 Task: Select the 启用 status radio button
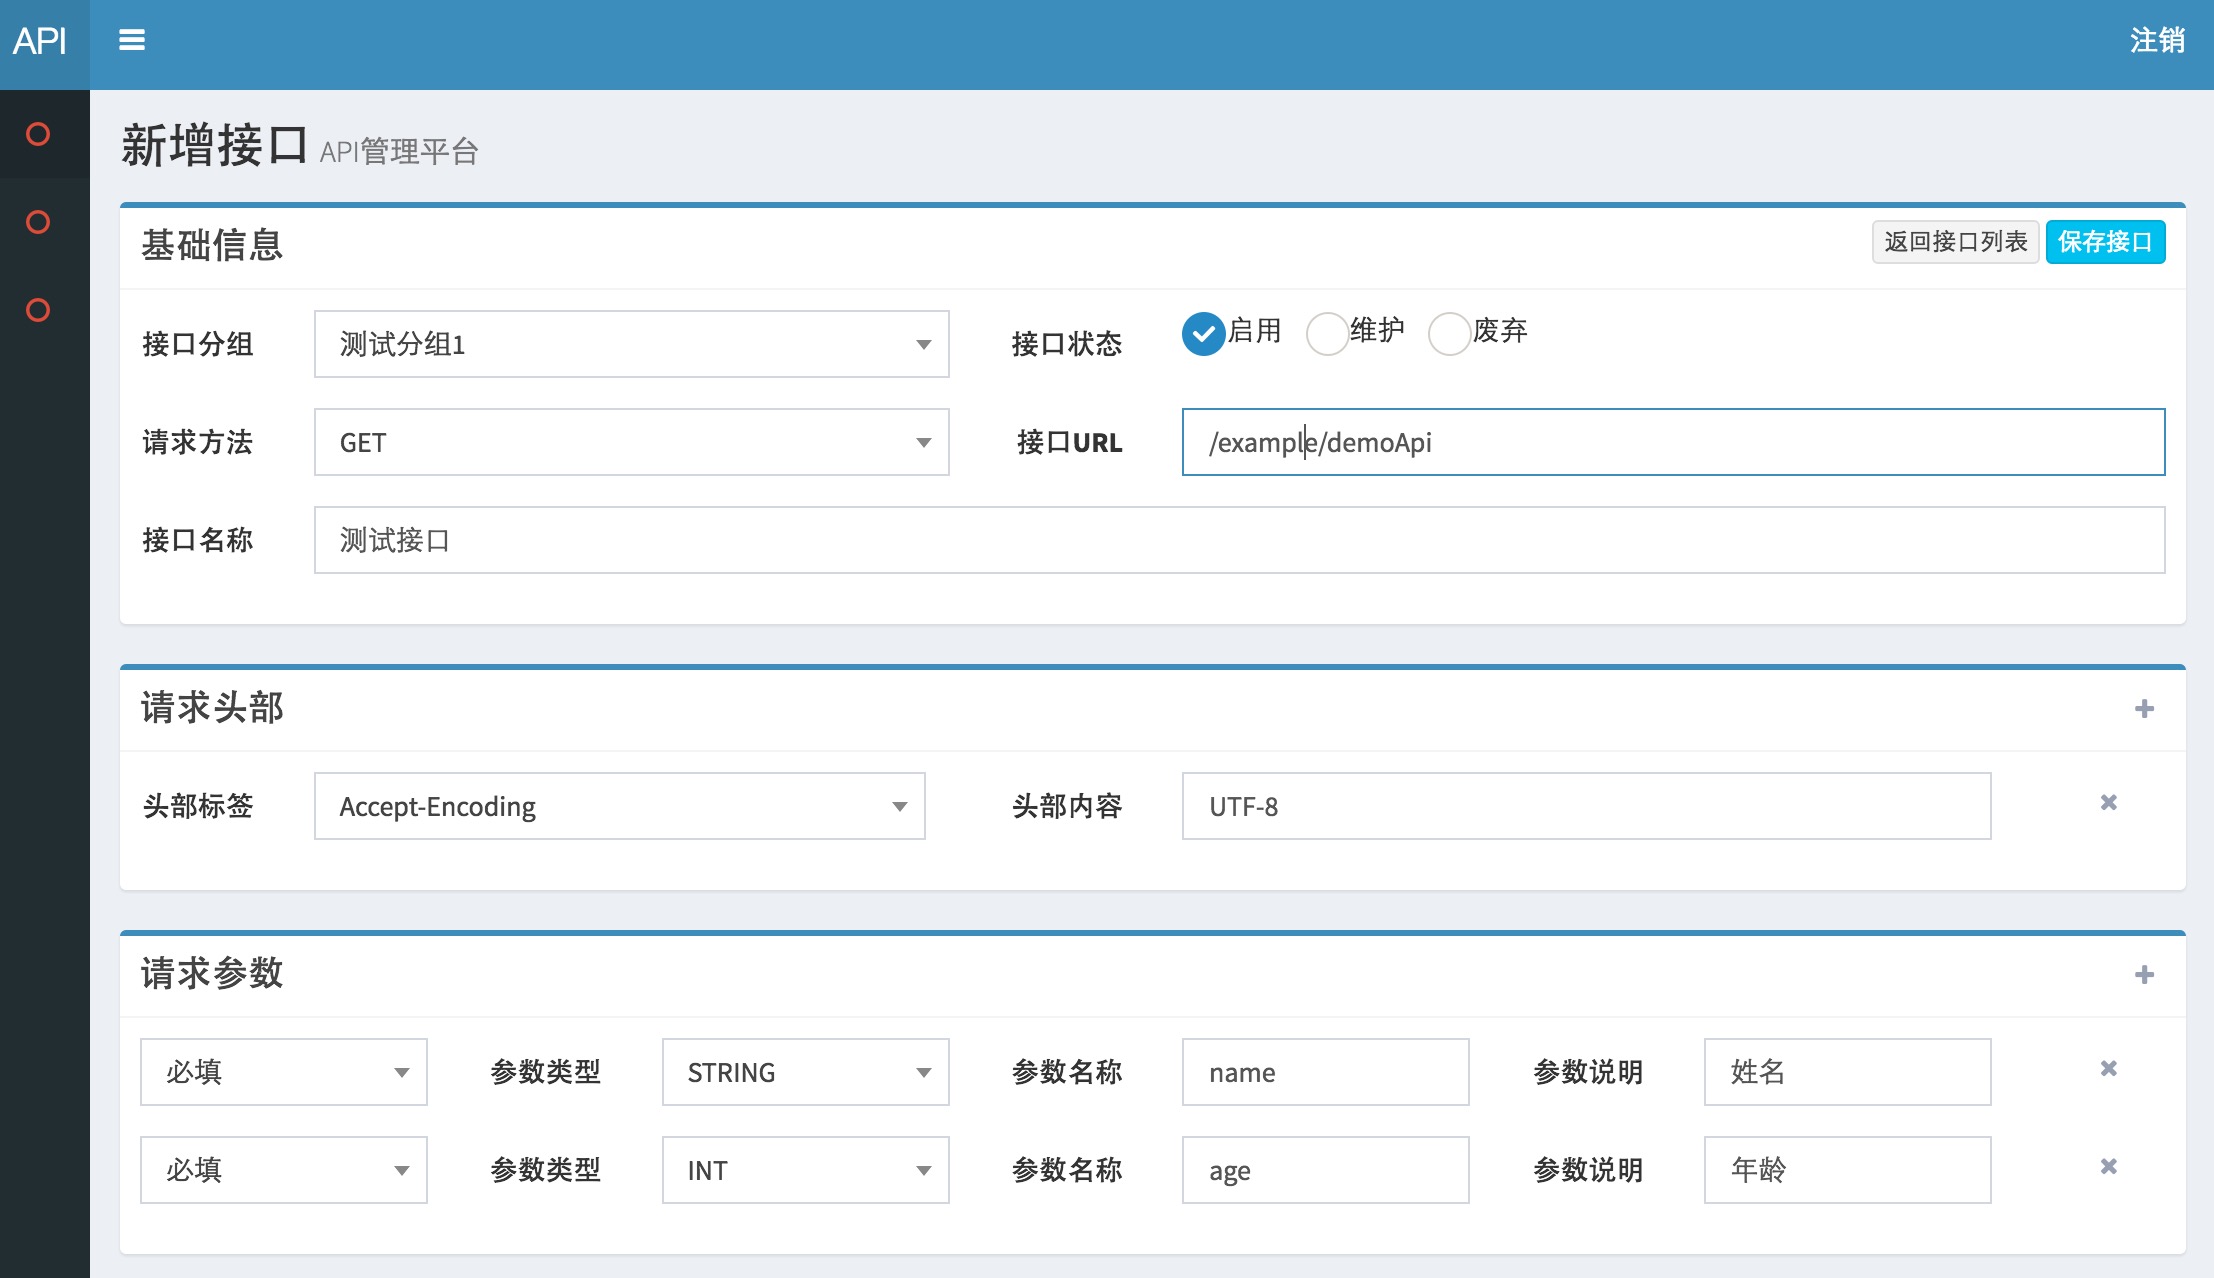(1203, 334)
